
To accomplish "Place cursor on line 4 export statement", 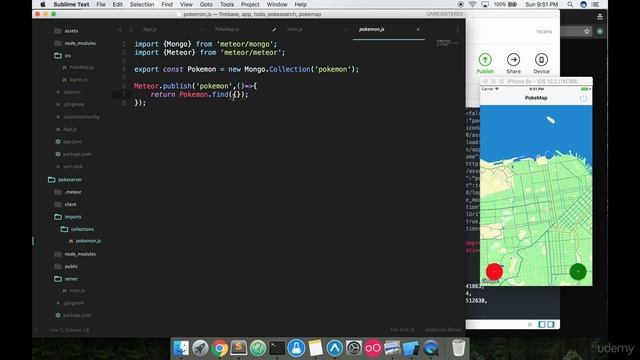I will (x=246, y=69).
